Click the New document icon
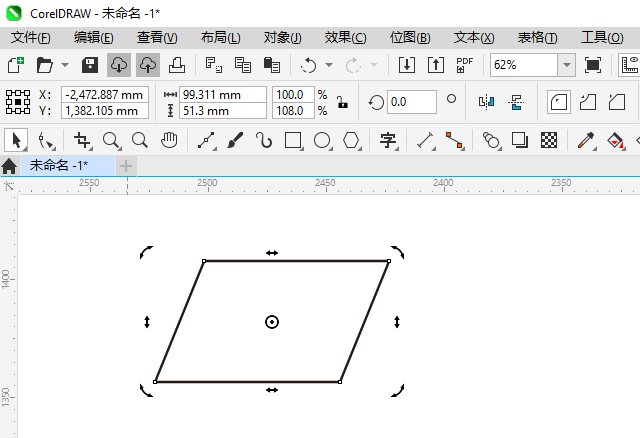Image resolution: width=640 pixels, height=438 pixels. point(16,65)
